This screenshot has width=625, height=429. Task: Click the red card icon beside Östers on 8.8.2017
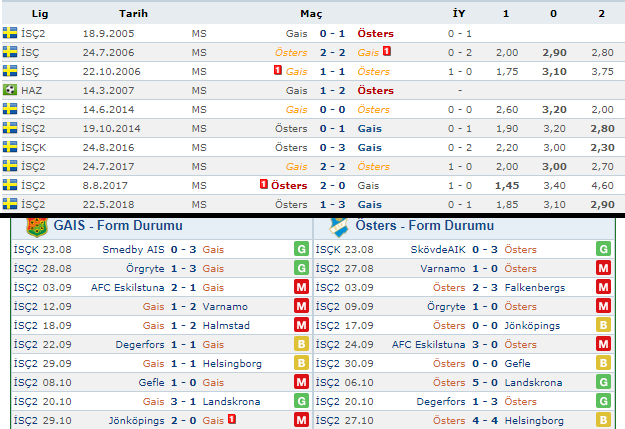263,184
